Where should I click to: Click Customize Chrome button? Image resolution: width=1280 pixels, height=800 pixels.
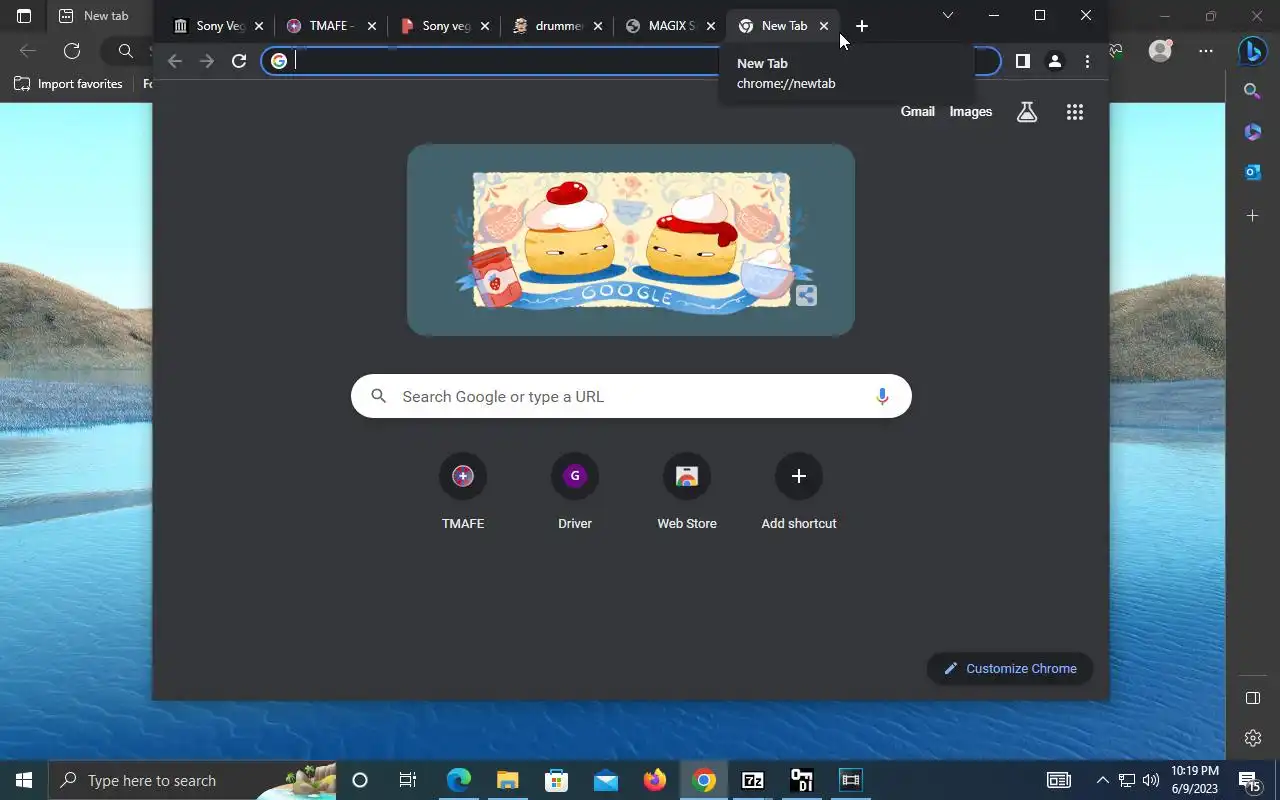1010,668
